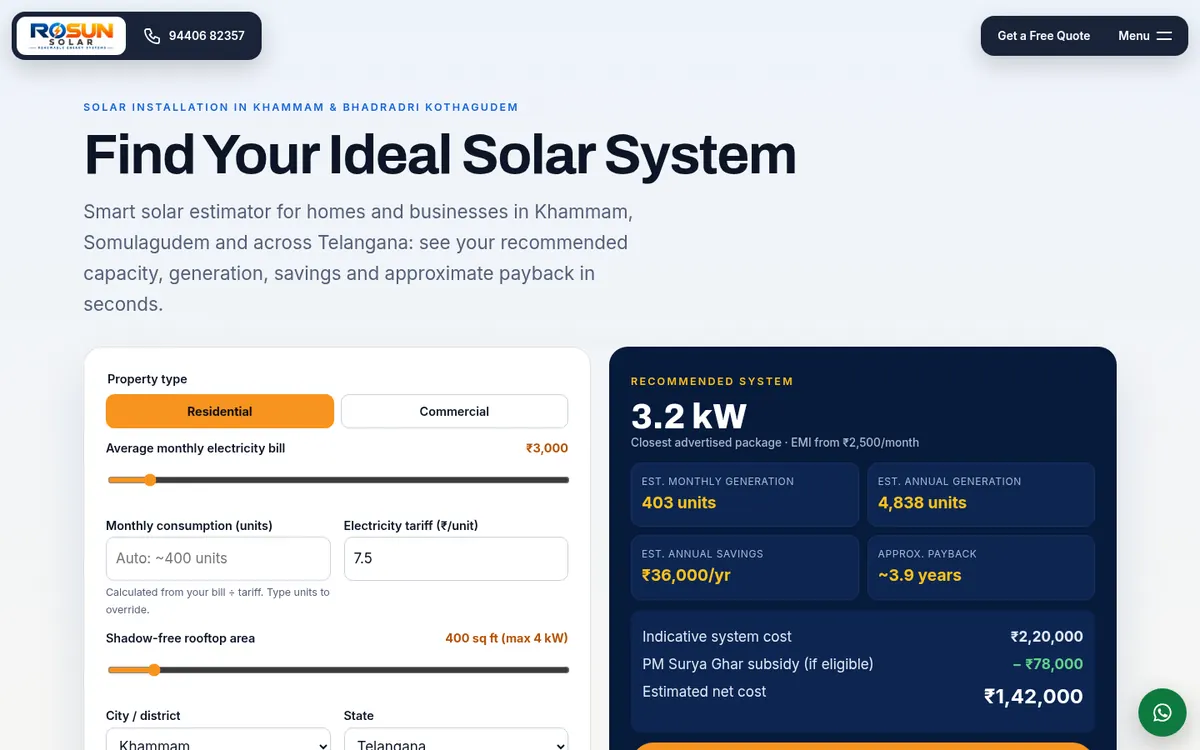Viewport: 1200px width, 750px height.
Task: Click the hamburger lines beside Menu
Action: point(1164,36)
